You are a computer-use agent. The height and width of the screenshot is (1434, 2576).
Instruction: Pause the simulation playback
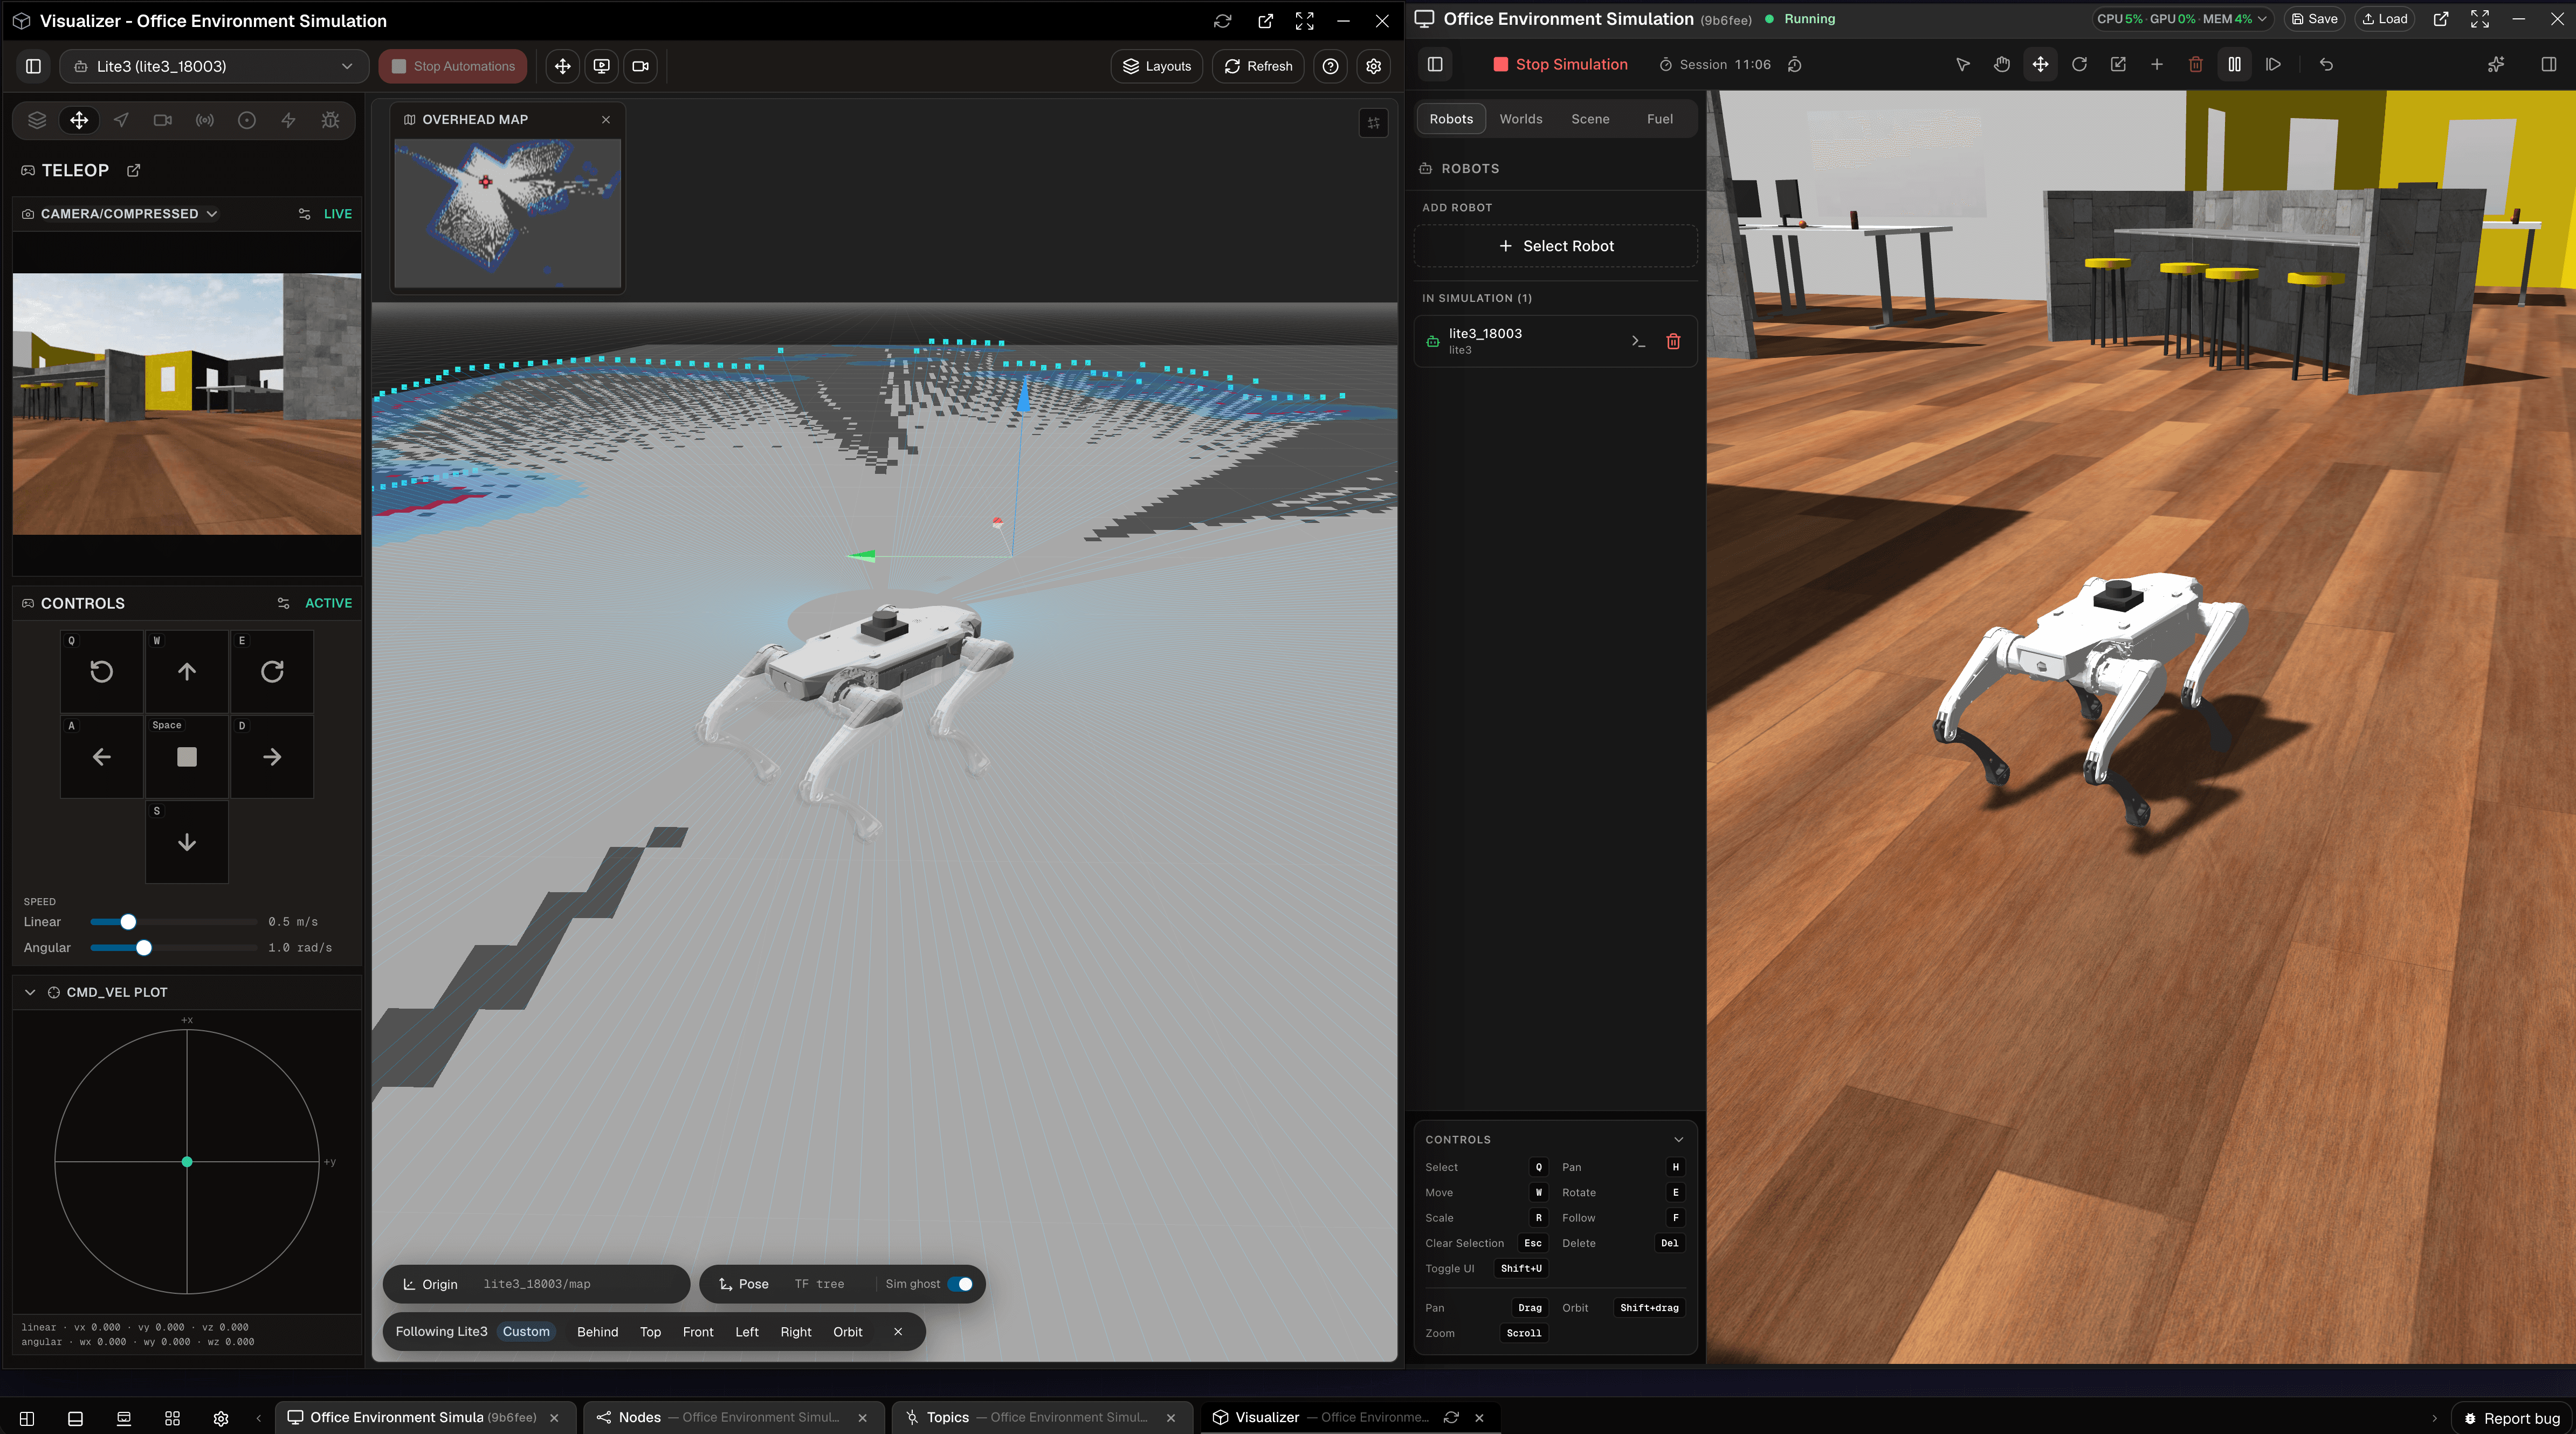click(2234, 64)
